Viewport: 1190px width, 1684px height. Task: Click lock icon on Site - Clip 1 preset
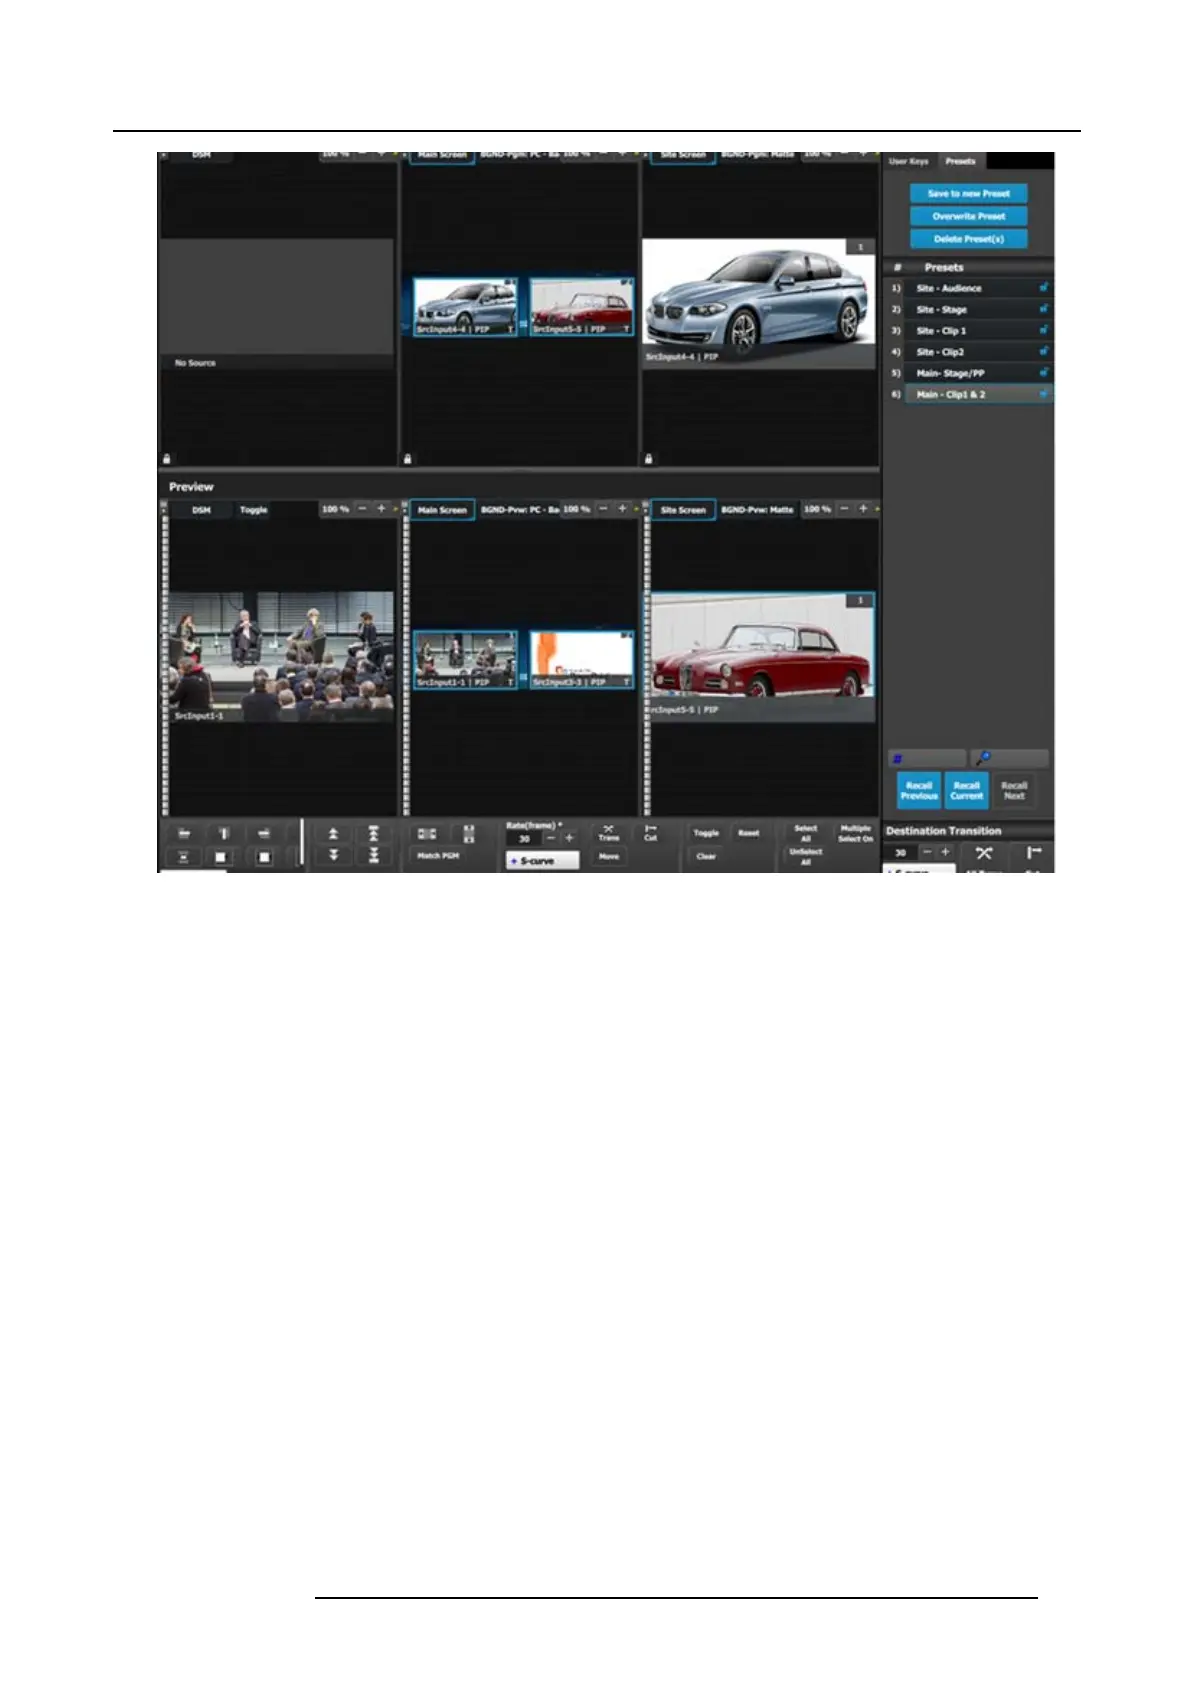click(1043, 330)
